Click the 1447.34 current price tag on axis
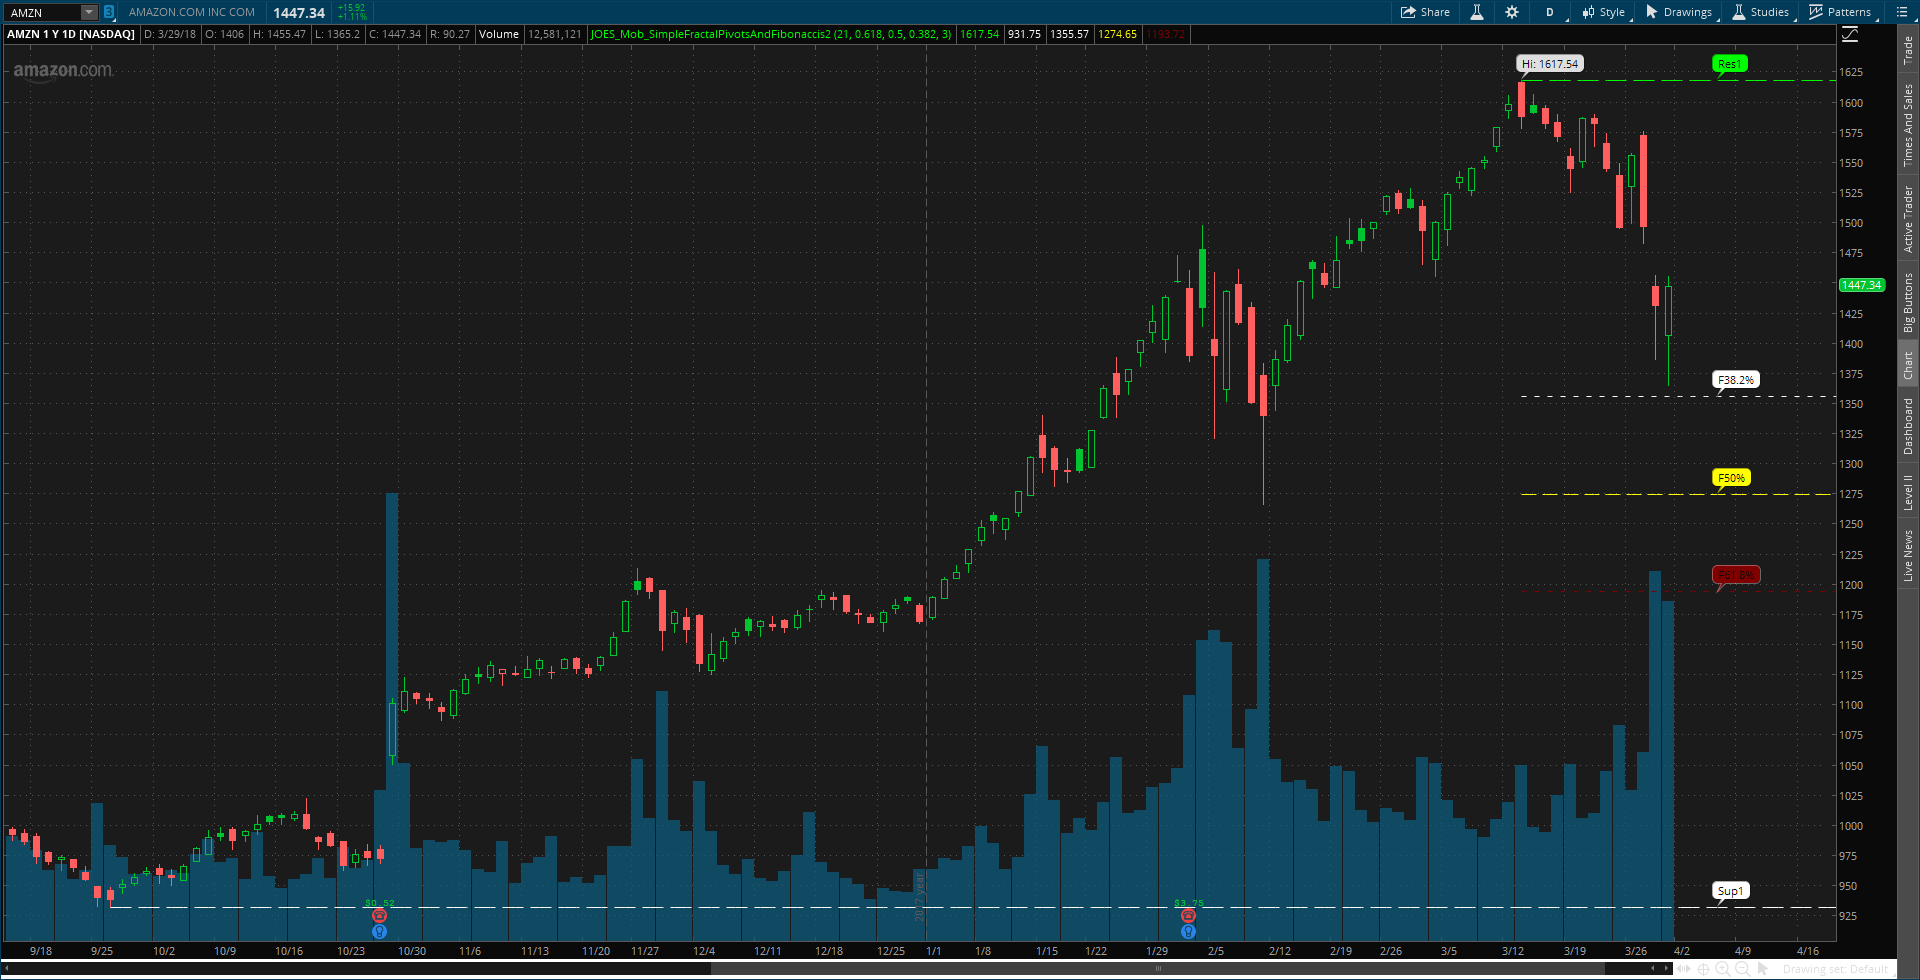 [x=1862, y=285]
